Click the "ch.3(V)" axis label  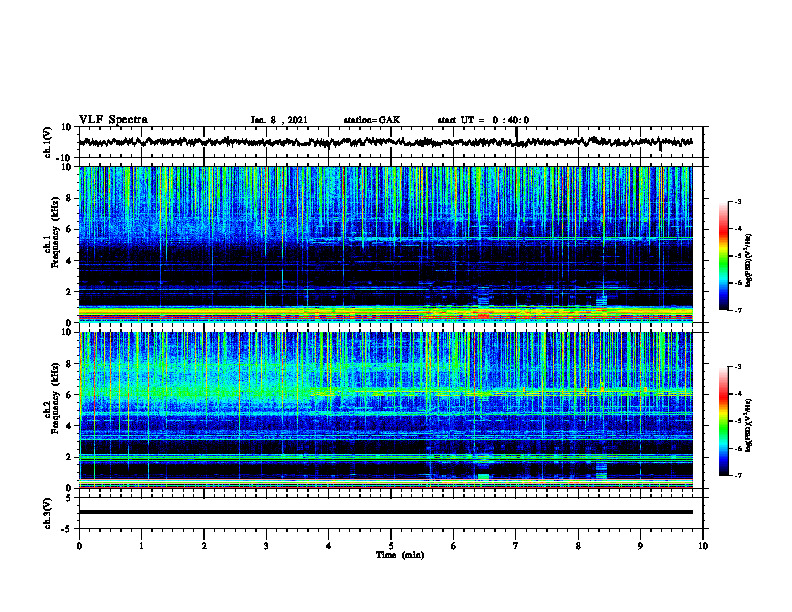pyautogui.click(x=48, y=513)
